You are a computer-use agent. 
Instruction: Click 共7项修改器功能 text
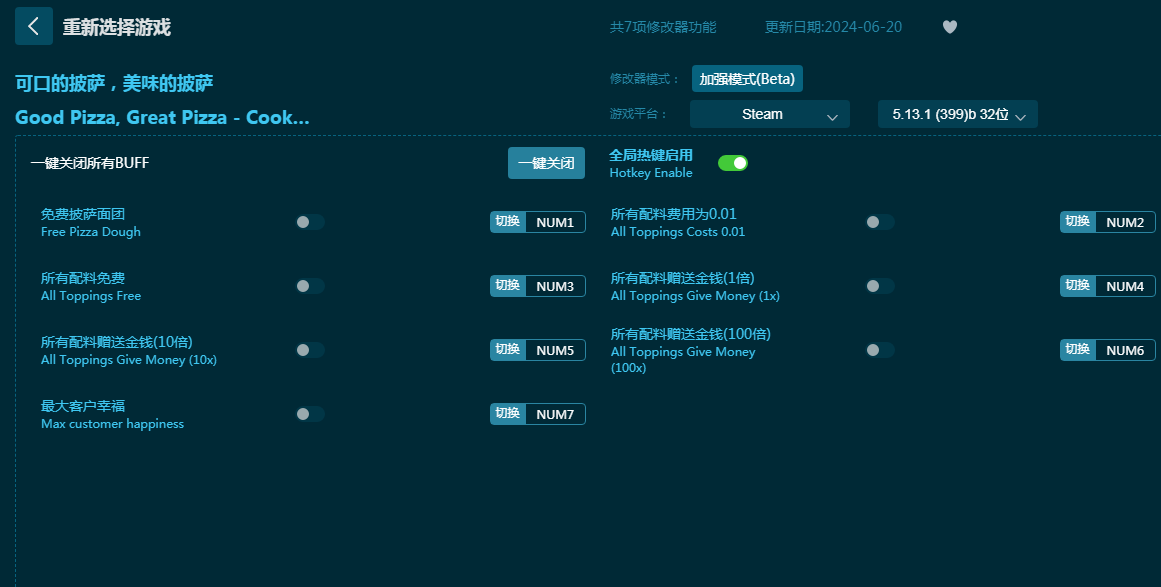[x=663, y=27]
